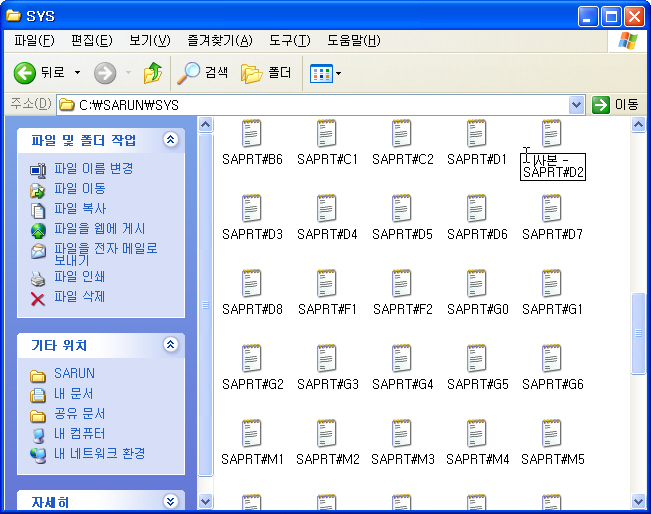The image size is (651, 514).
Task: Open 공유 문서 location
Action: pos(80,413)
